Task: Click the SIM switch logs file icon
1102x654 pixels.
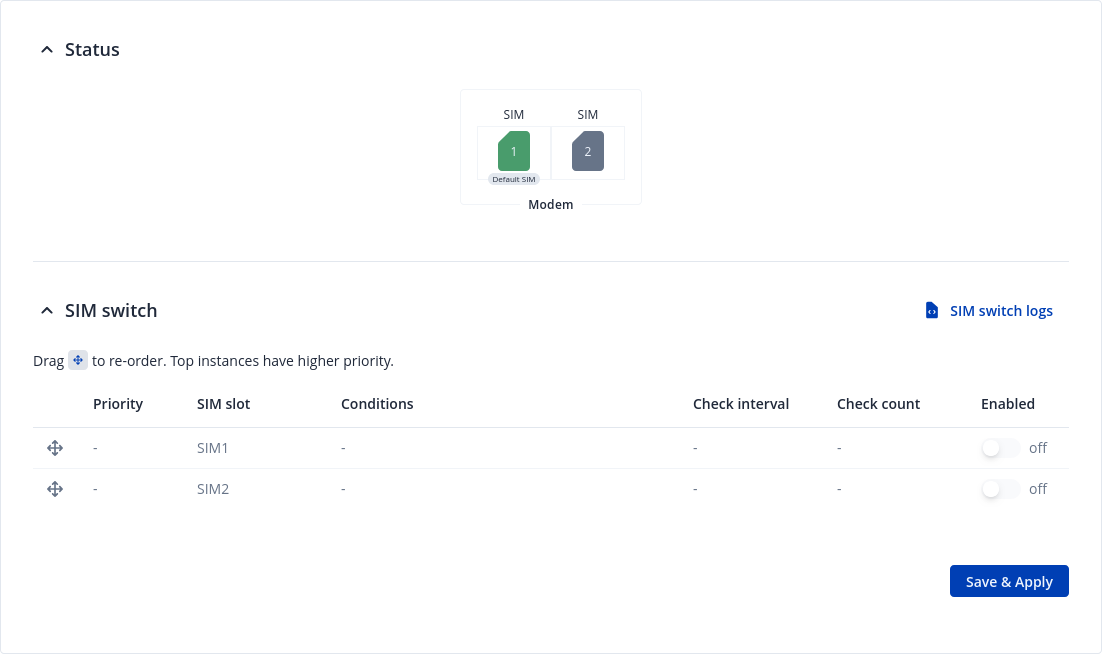Action: 932,311
